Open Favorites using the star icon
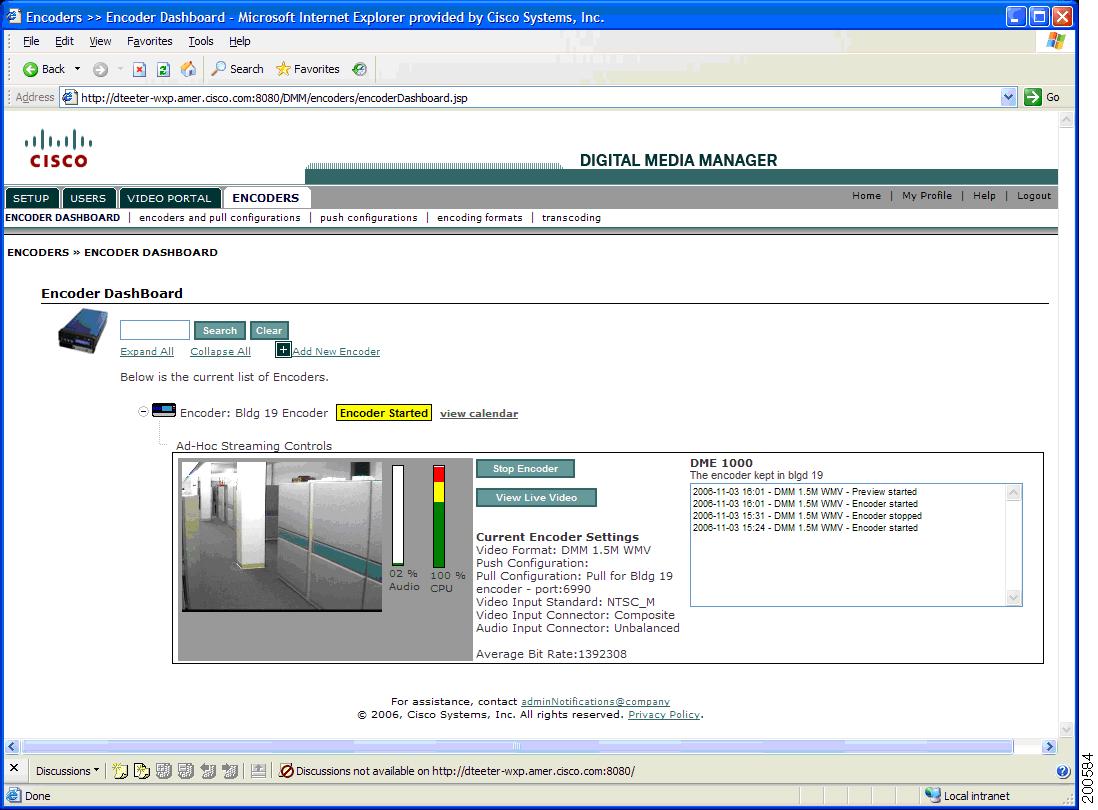The height and width of the screenshot is (810, 1098). pos(284,69)
